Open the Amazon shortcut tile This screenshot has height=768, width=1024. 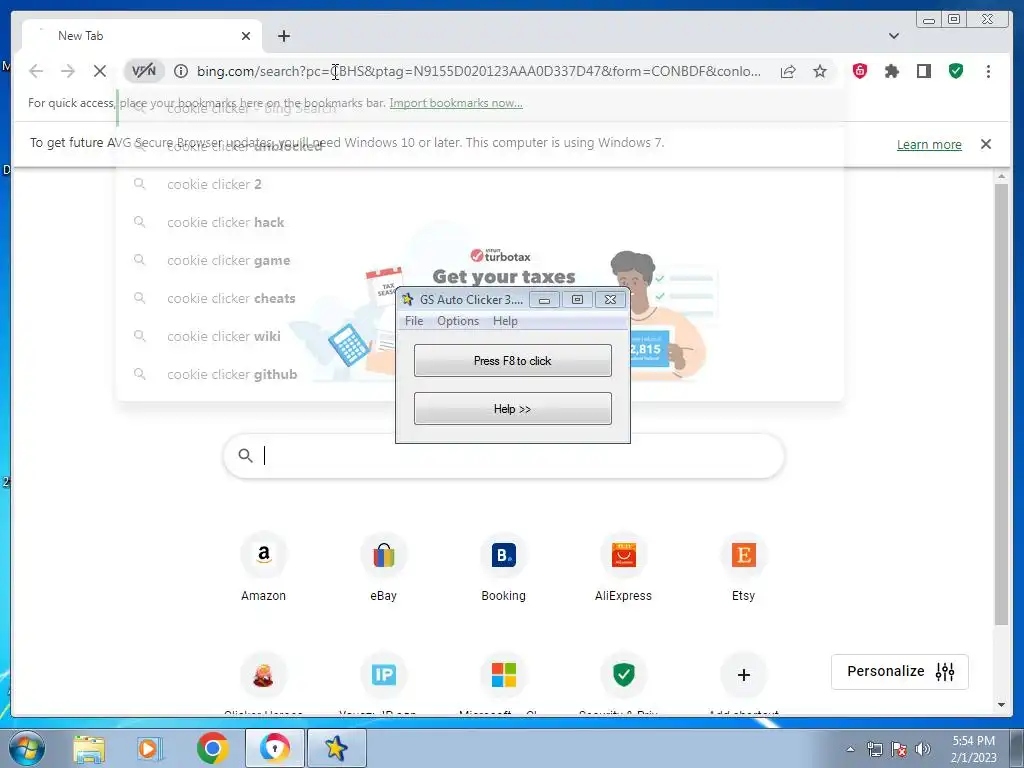263,568
